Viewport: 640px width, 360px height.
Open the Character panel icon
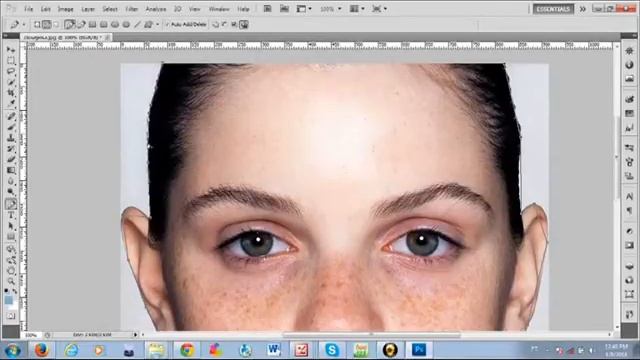click(629, 197)
